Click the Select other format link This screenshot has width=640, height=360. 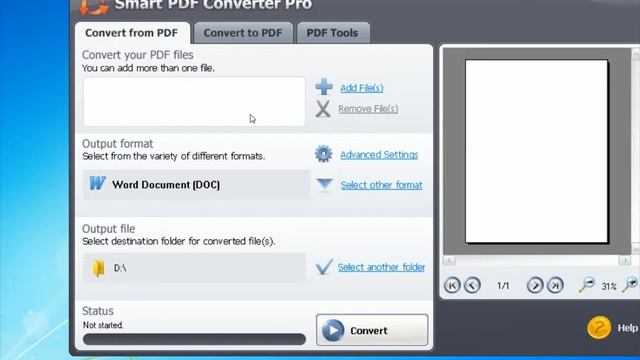[381, 185]
